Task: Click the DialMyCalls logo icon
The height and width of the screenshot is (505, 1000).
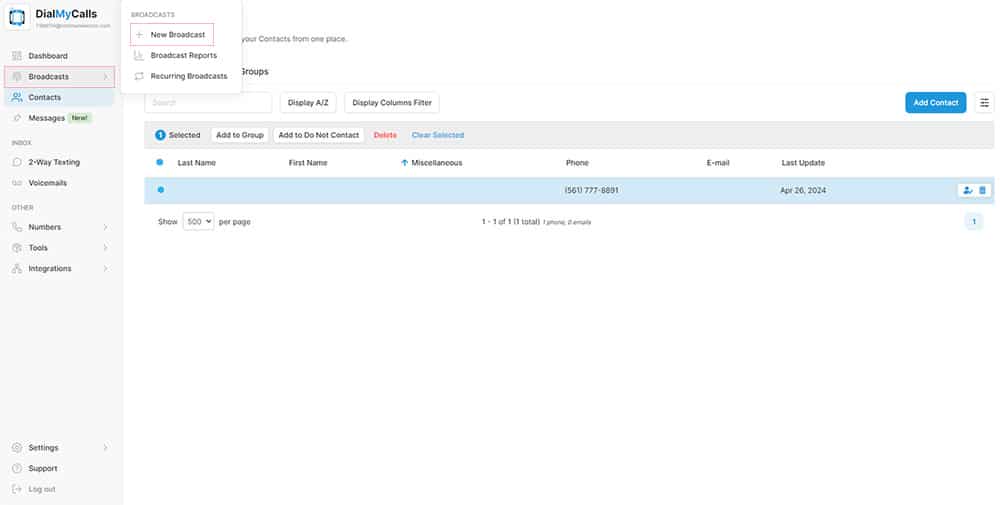Action: tap(19, 18)
